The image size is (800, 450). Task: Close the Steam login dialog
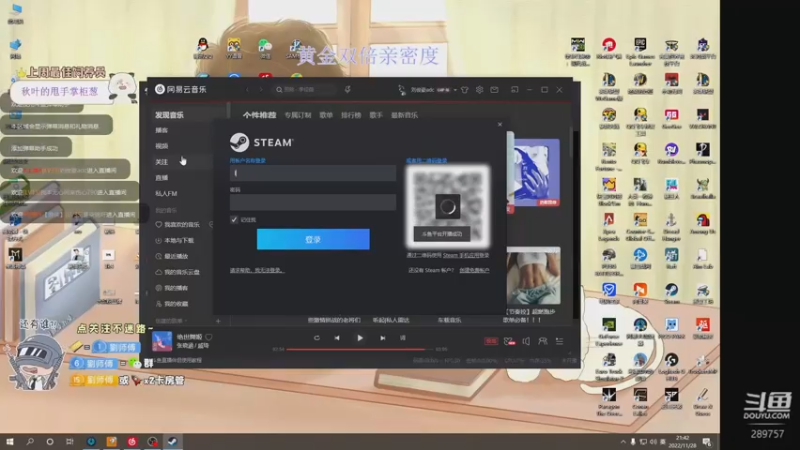pos(499,124)
